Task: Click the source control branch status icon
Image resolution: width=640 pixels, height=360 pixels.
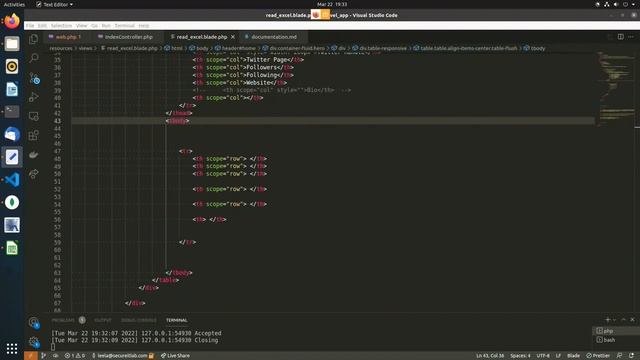Action: 44,356
